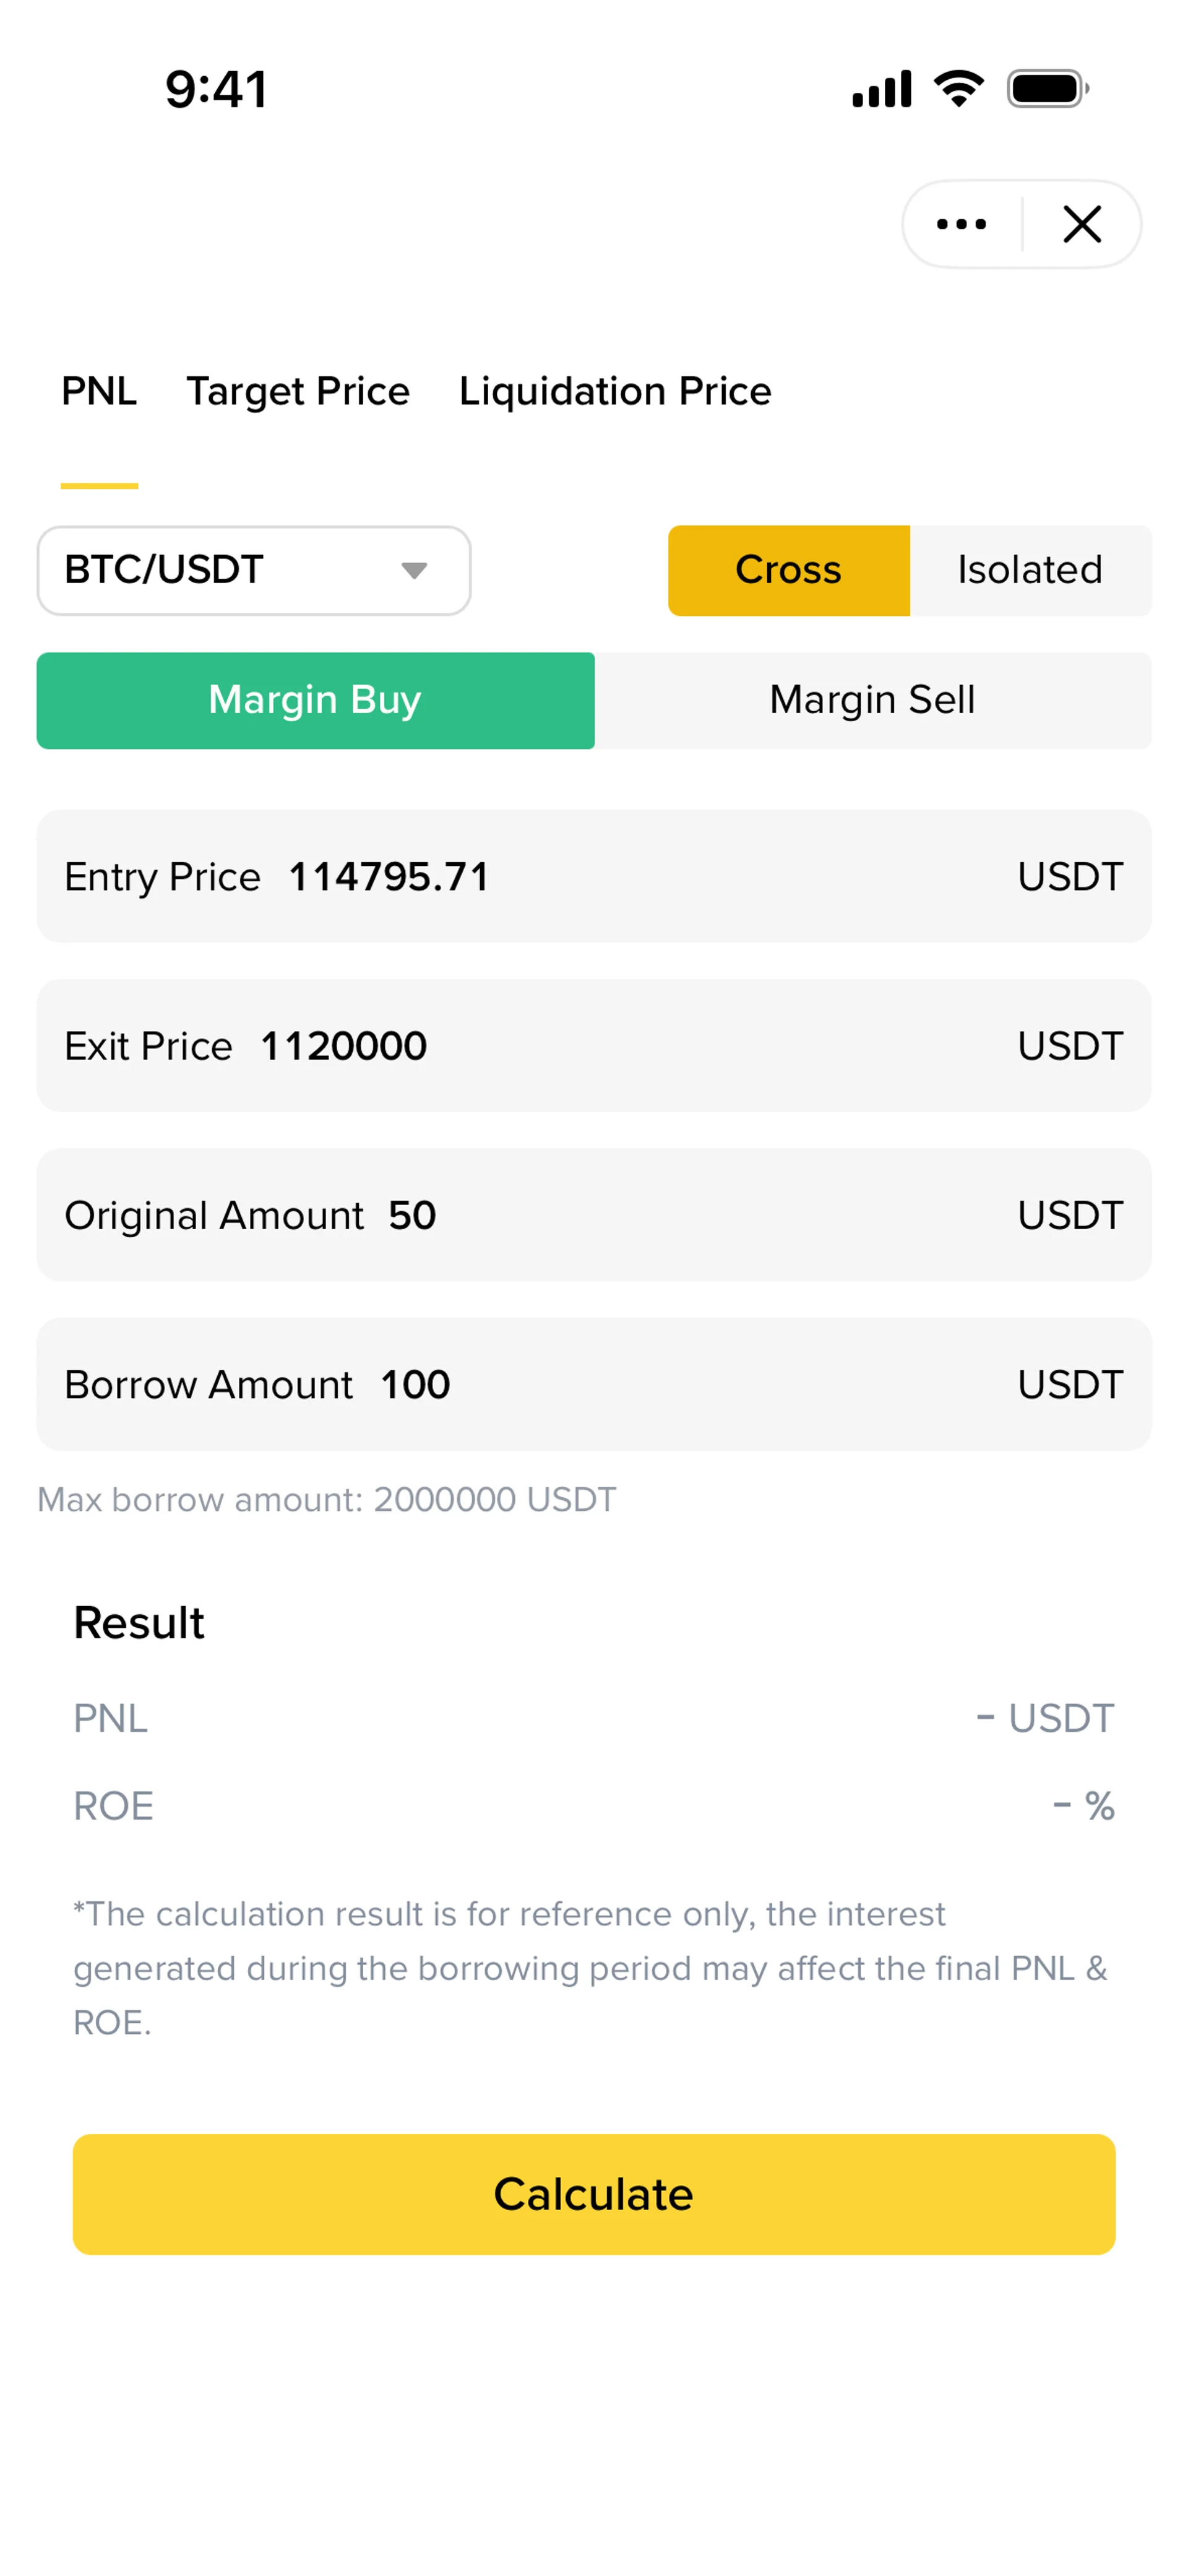Screen dimensions: 1188x2576
Task: Tap the Max borrow amount hint text
Action: pos(327,1500)
